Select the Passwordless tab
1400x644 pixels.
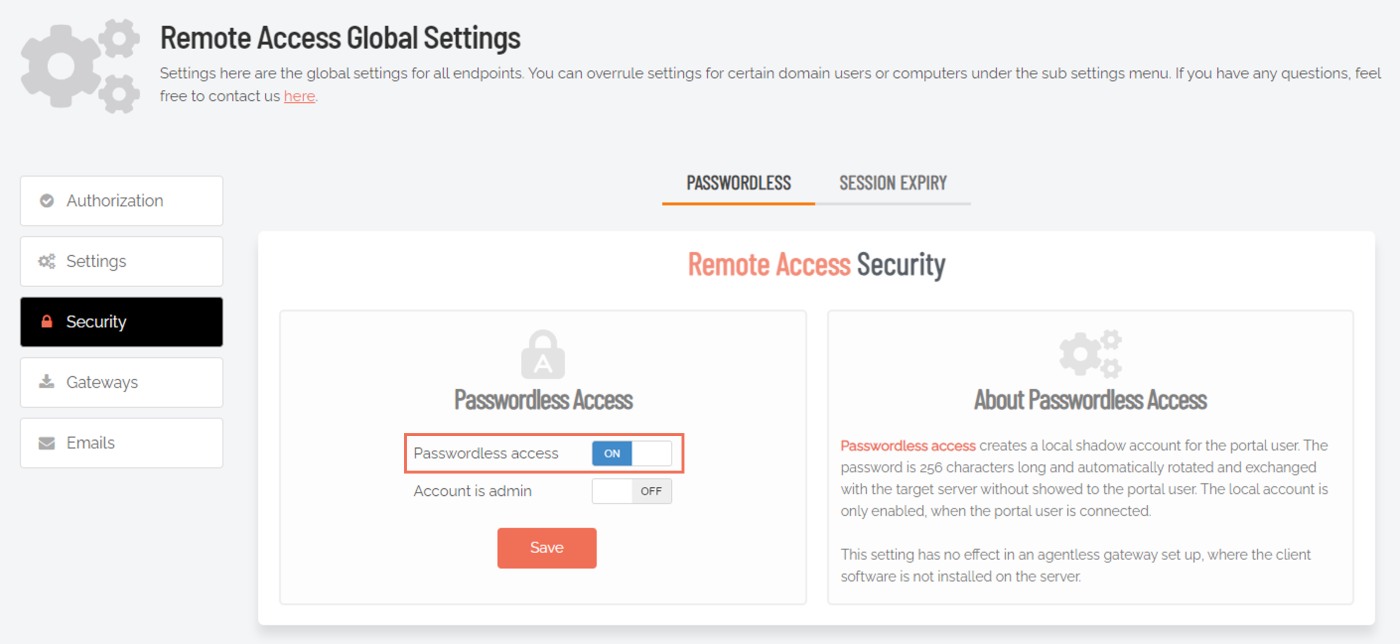738,183
